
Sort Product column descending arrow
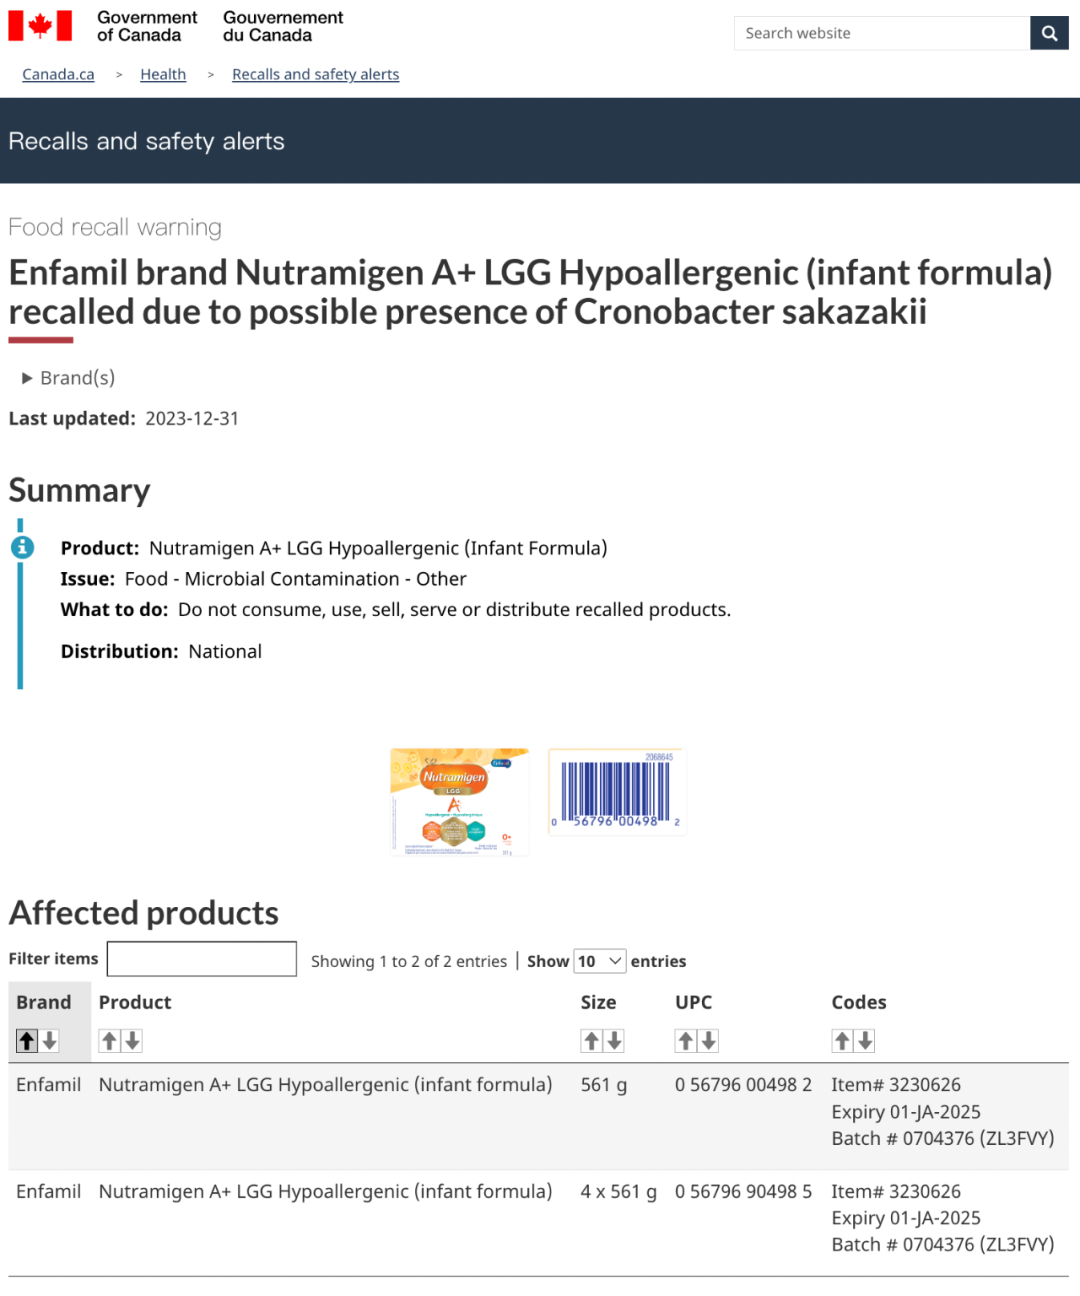point(132,1041)
